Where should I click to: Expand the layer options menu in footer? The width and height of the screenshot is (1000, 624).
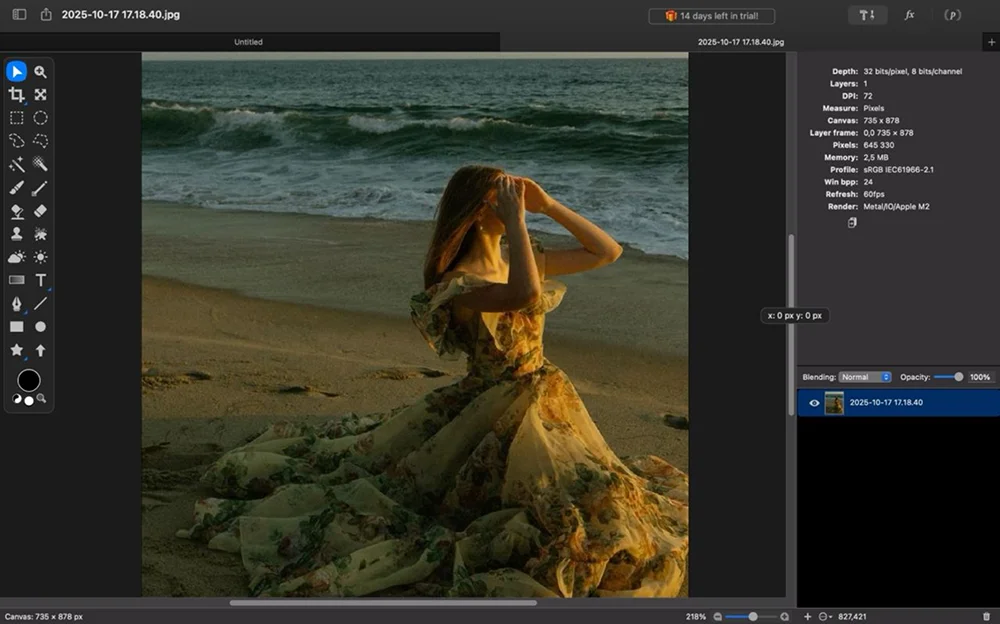pyautogui.click(x=825, y=617)
